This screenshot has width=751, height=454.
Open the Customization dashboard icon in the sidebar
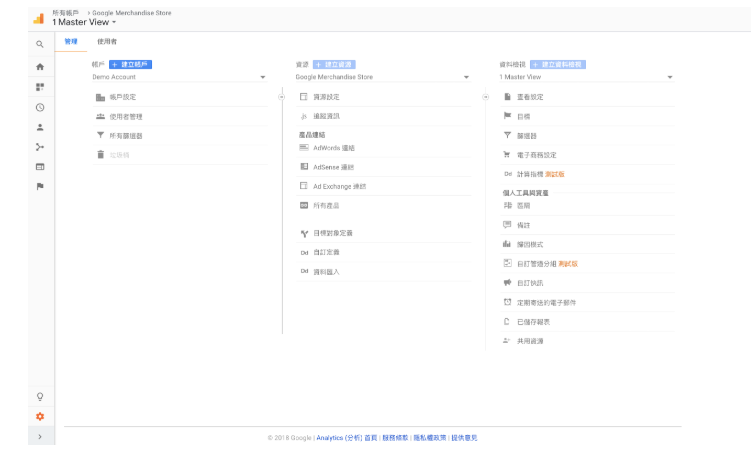(x=40, y=87)
